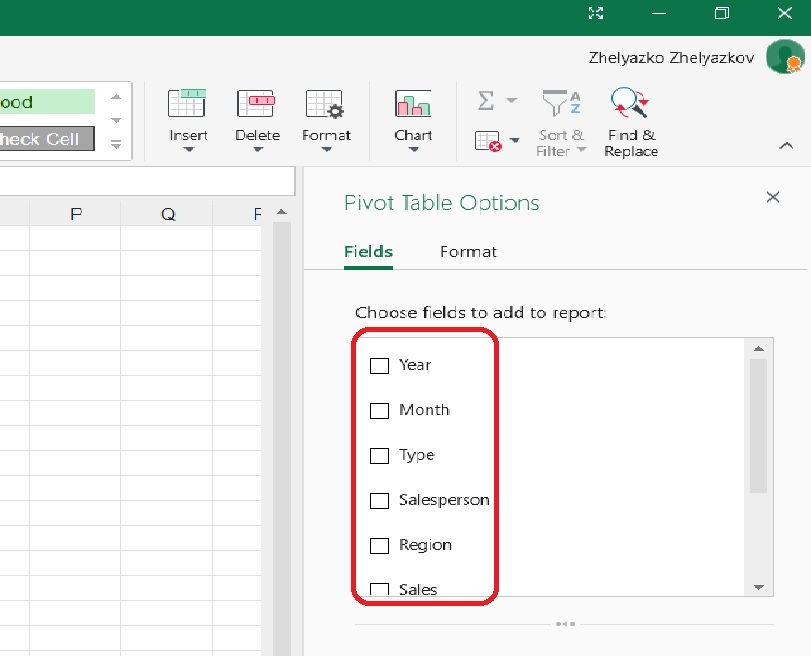811x656 pixels.
Task: Click the panel resize handle dots
Action: 565,624
